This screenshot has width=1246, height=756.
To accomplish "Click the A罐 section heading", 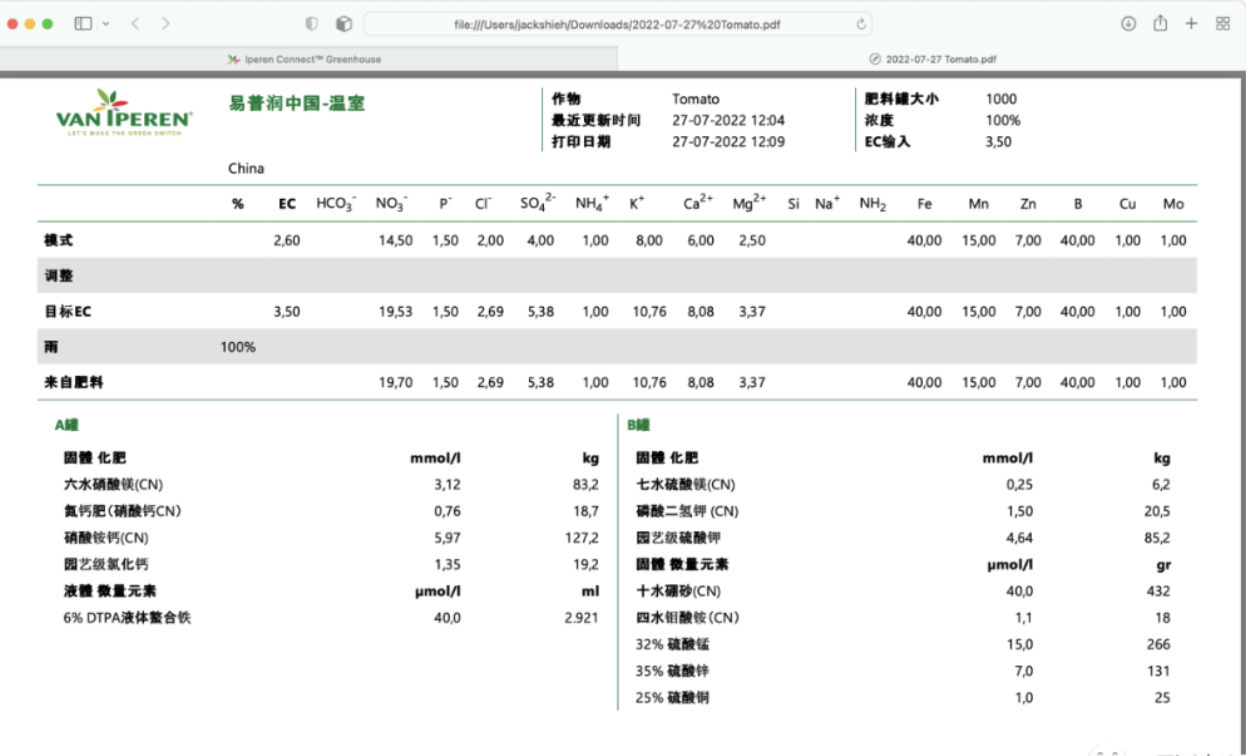I will click(66, 425).
